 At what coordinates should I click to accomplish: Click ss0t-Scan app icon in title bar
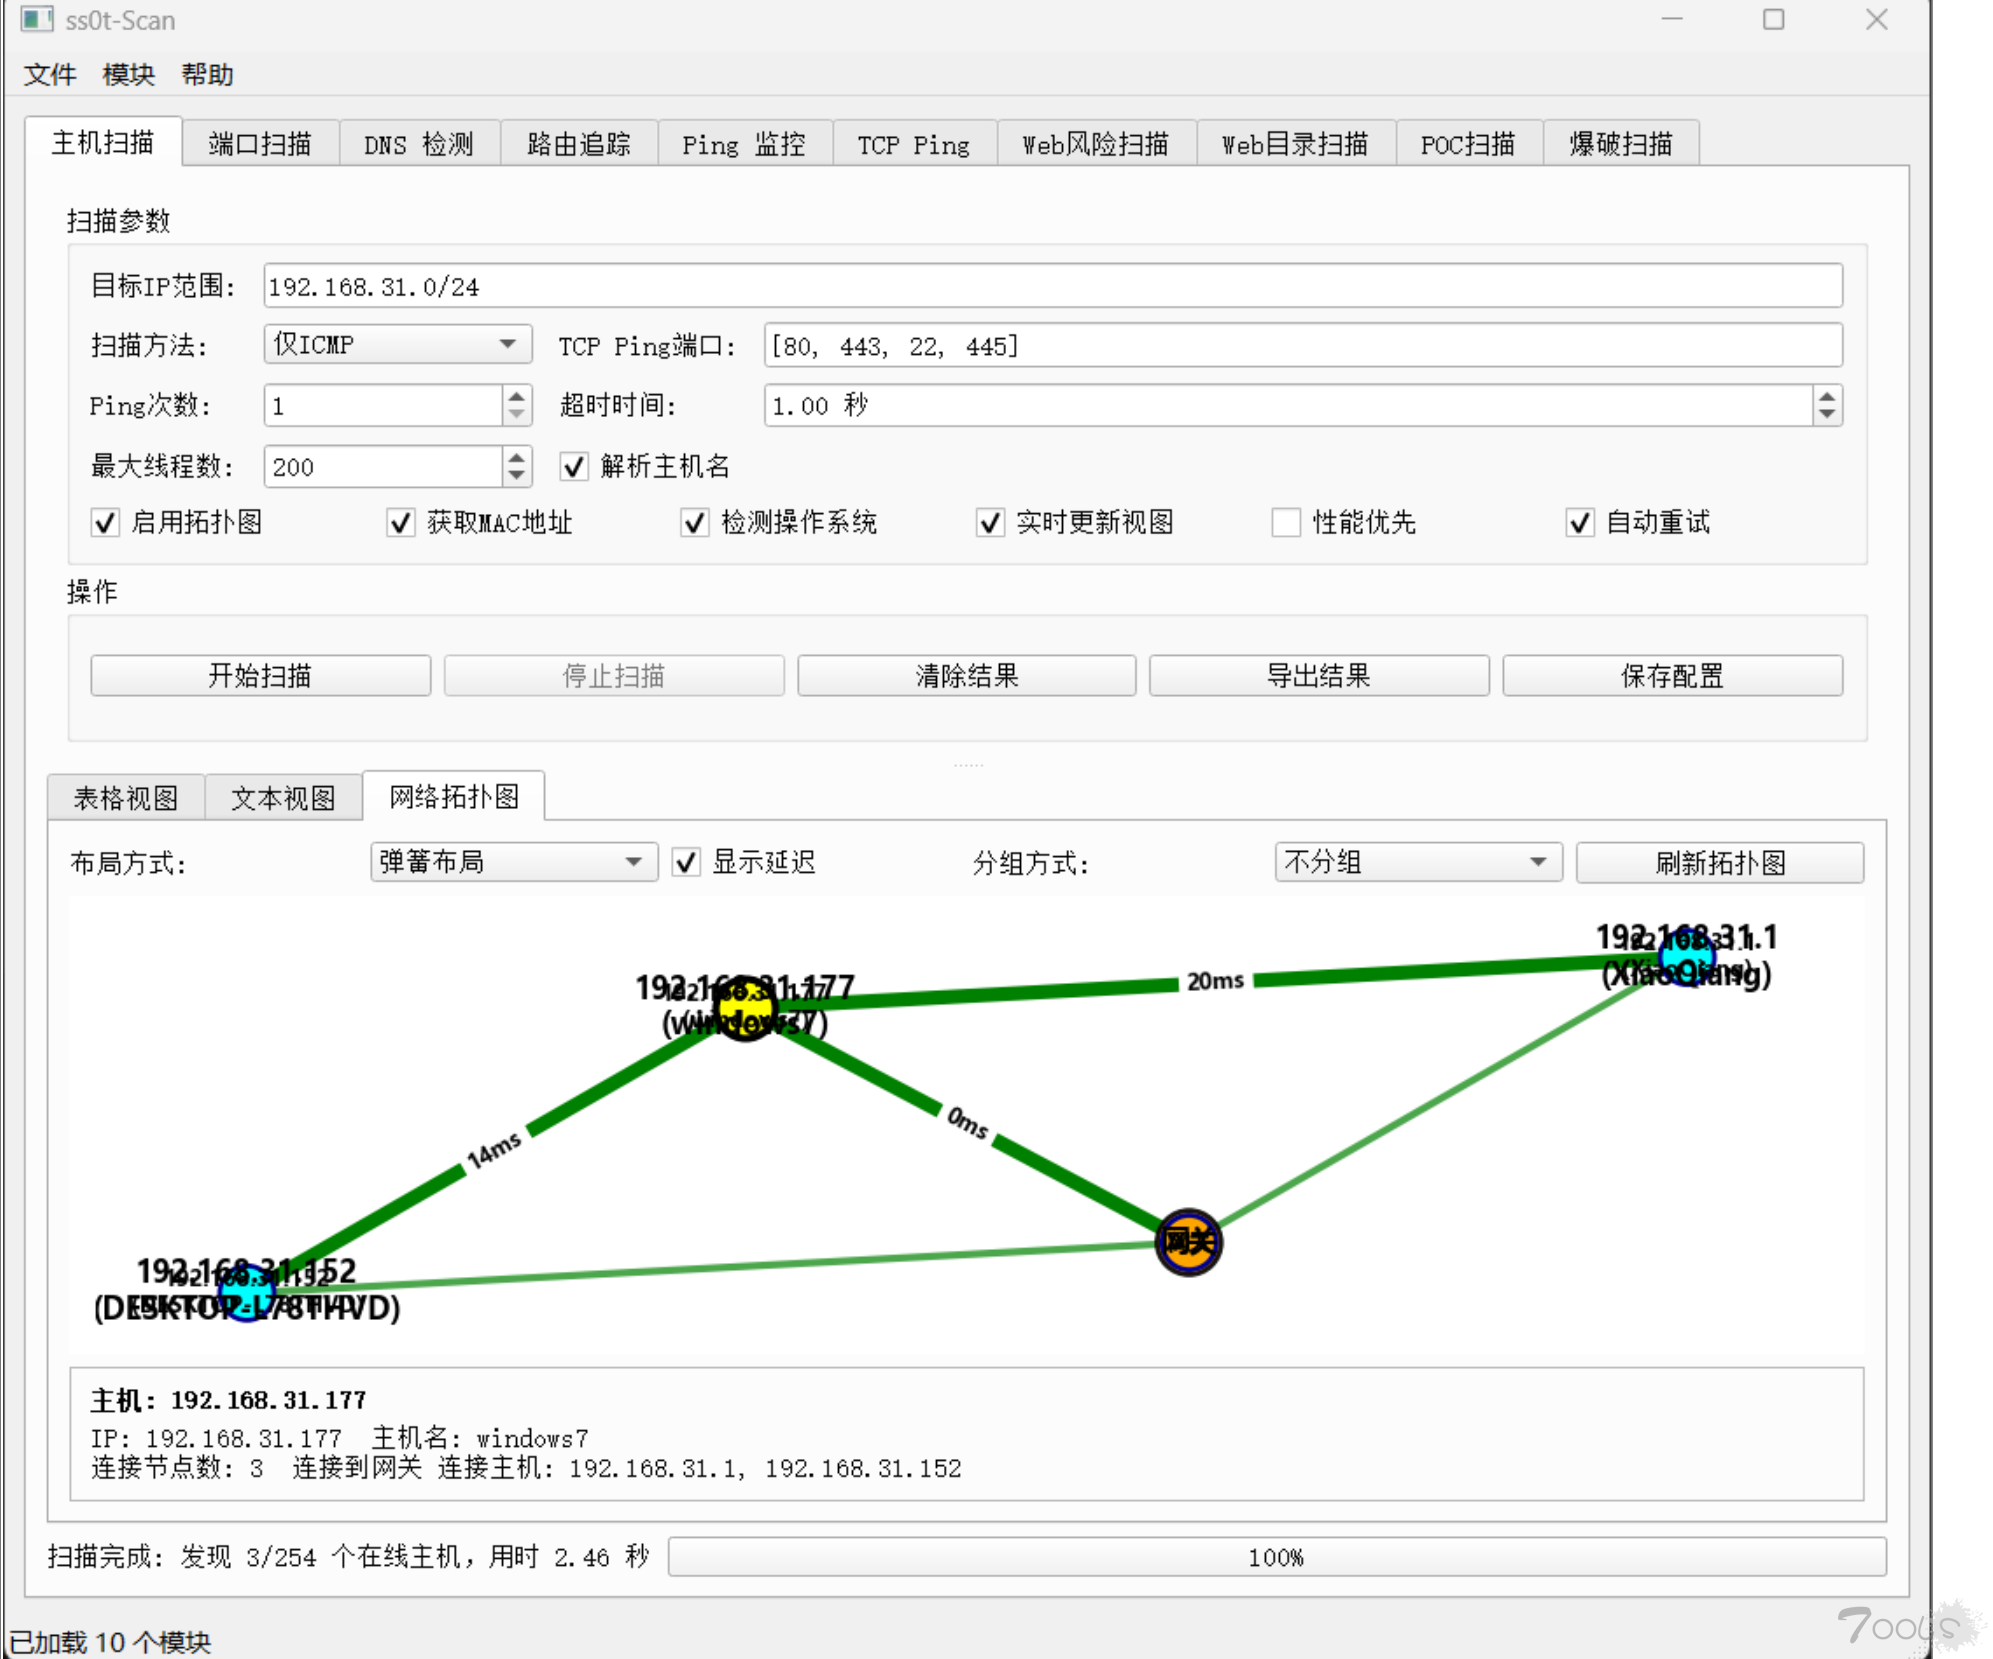point(36,19)
